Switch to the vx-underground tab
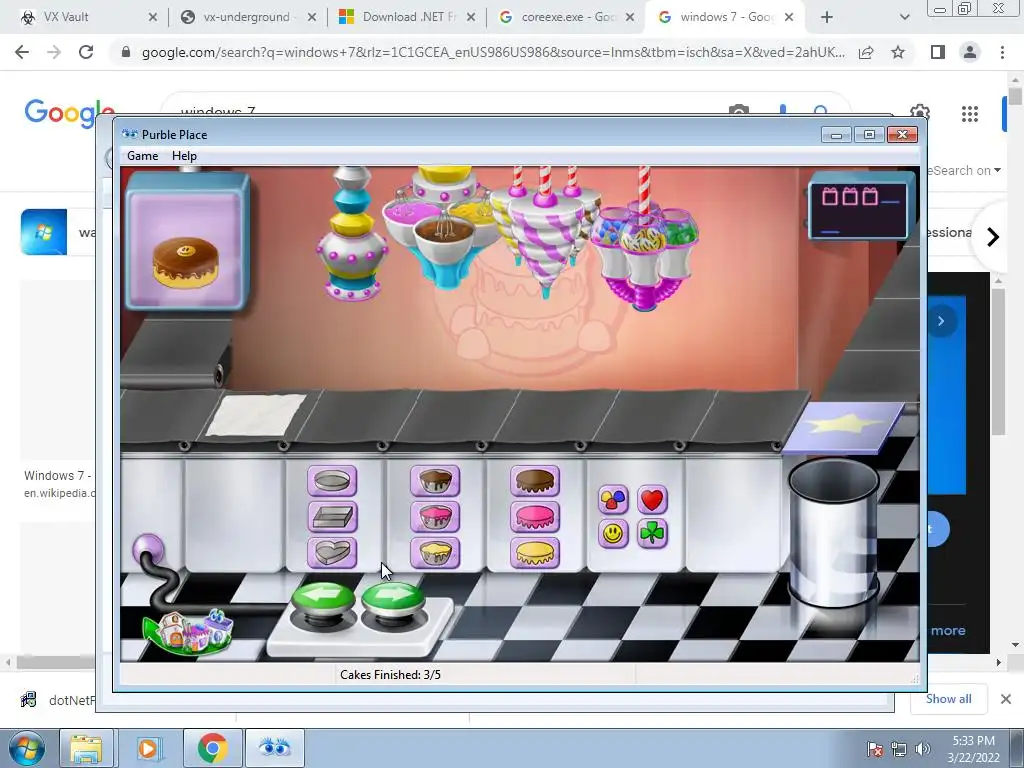 [248, 17]
